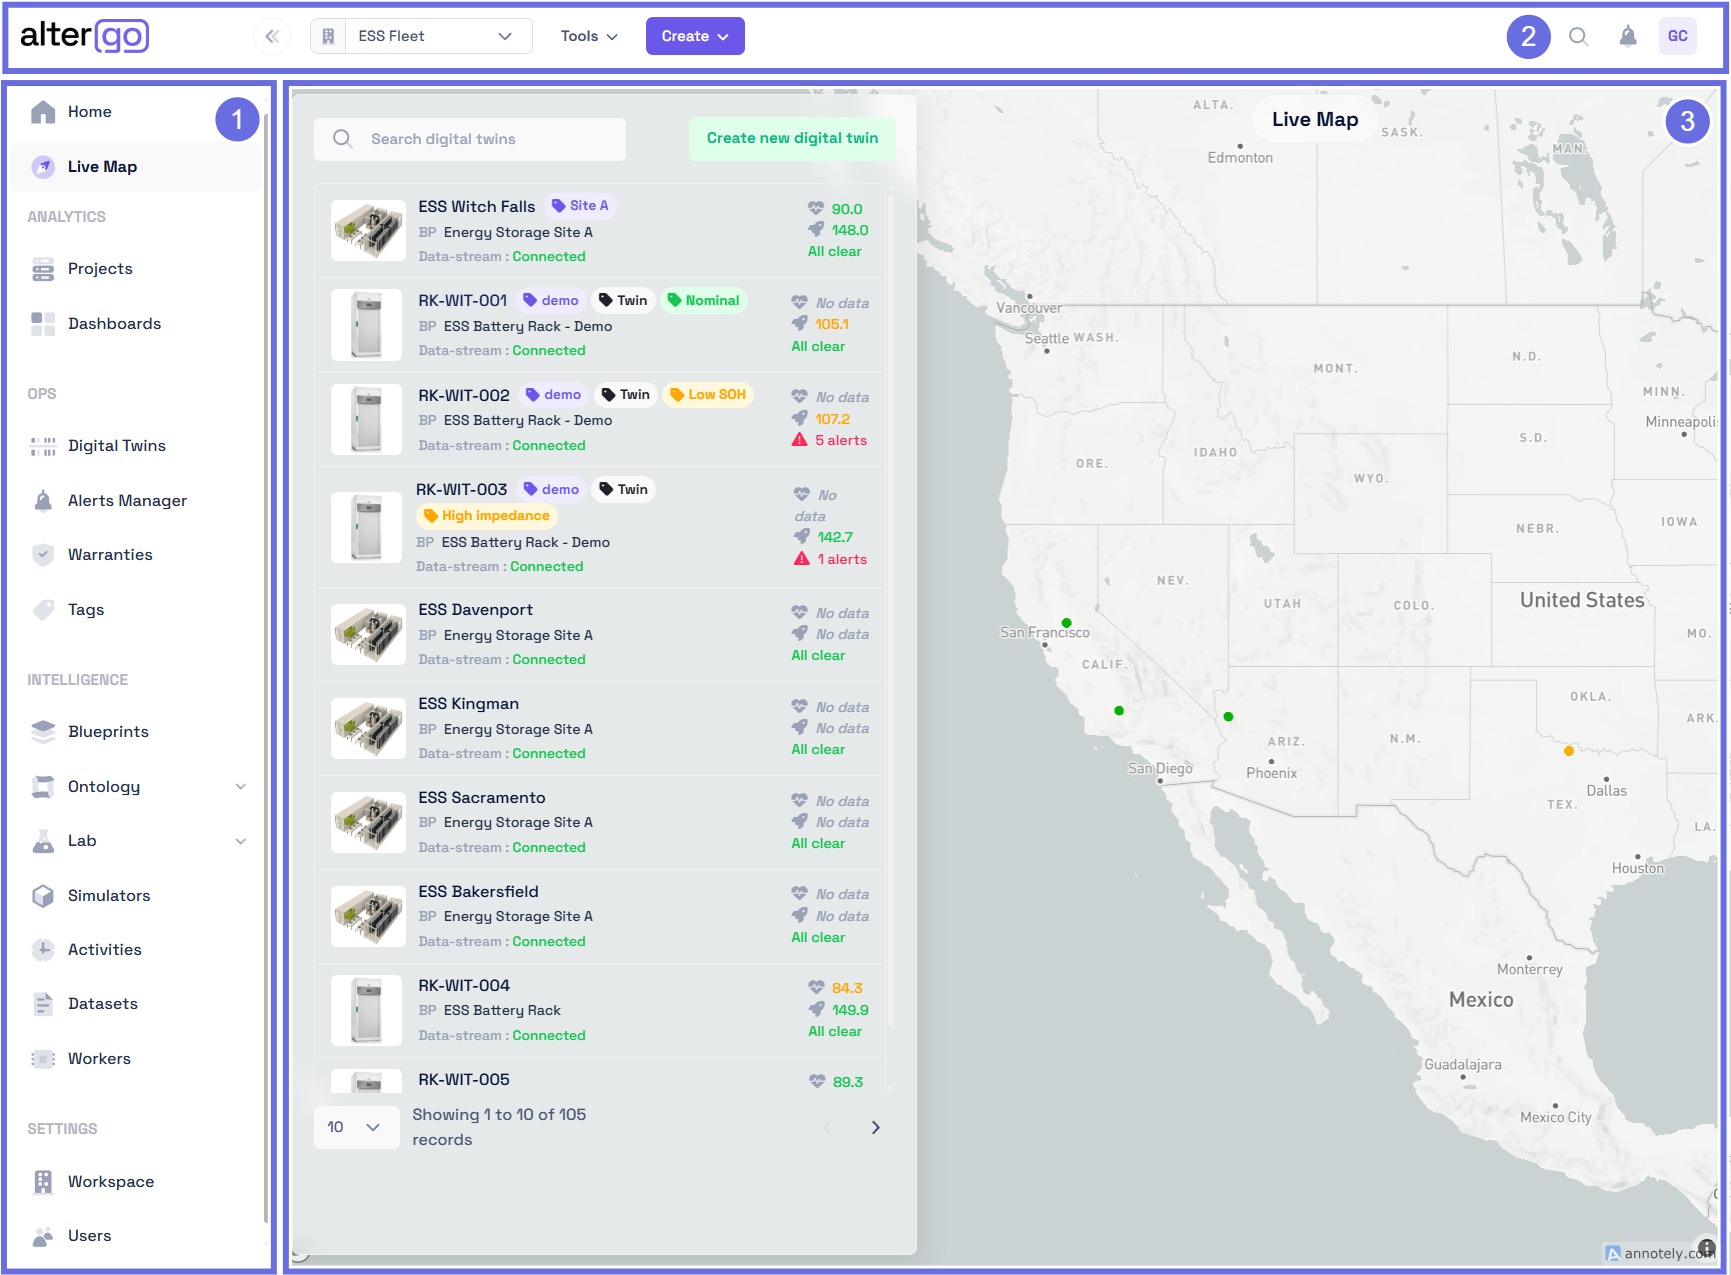The height and width of the screenshot is (1275, 1731).
Task: Collapse the sidebar with the double-chevron icon
Action: coord(271,36)
